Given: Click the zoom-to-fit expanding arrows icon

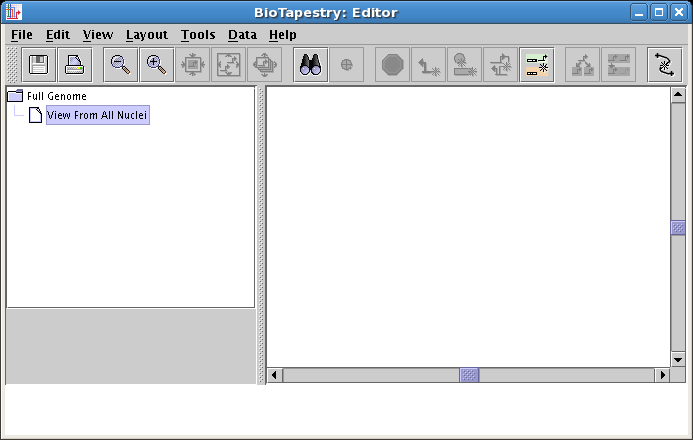Looking at the screenshot, I should [x=228, y=65].
